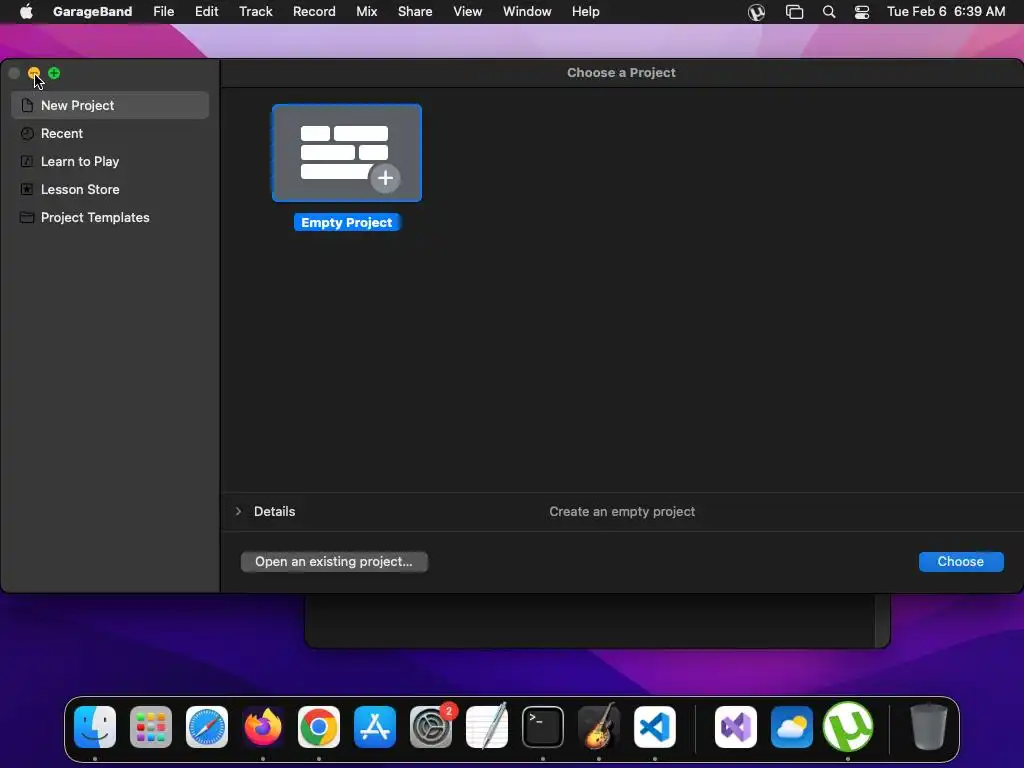Open Learn to Play section
The width and height of the screenshot is (1024, 768).
(110, 161)
